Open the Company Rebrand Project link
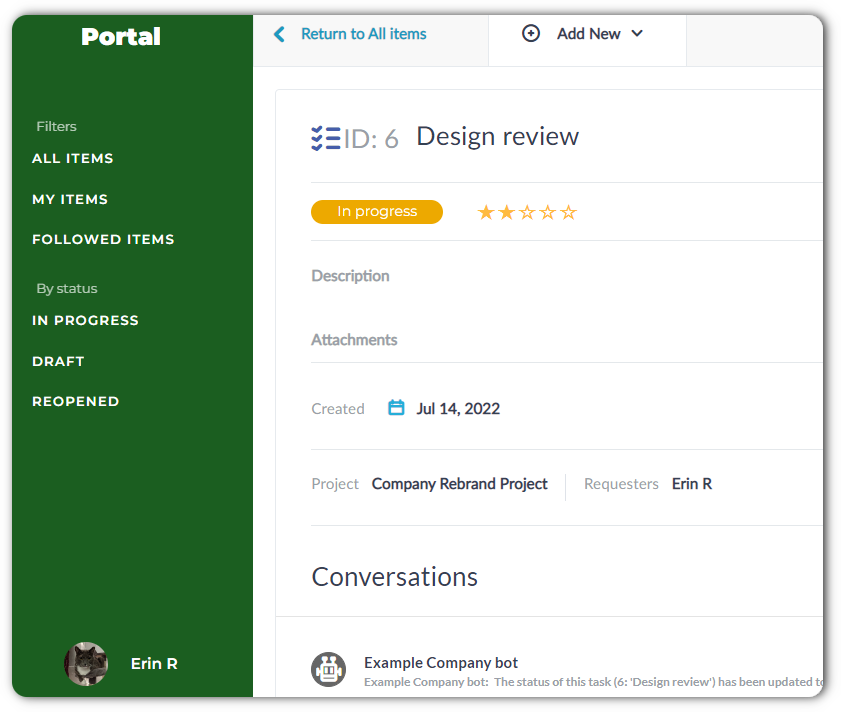Image resolution: width=841 pixels, height=712 pixels. [459, 484]
